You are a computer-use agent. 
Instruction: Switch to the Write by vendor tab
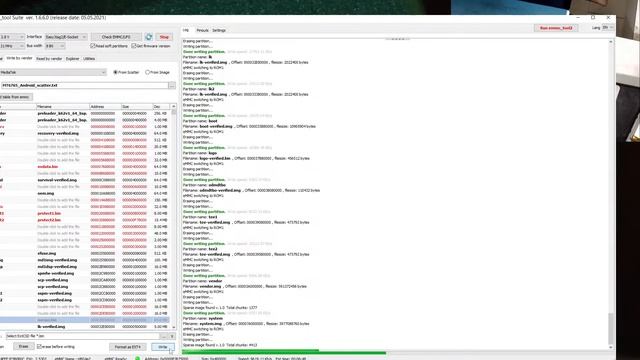19,58
